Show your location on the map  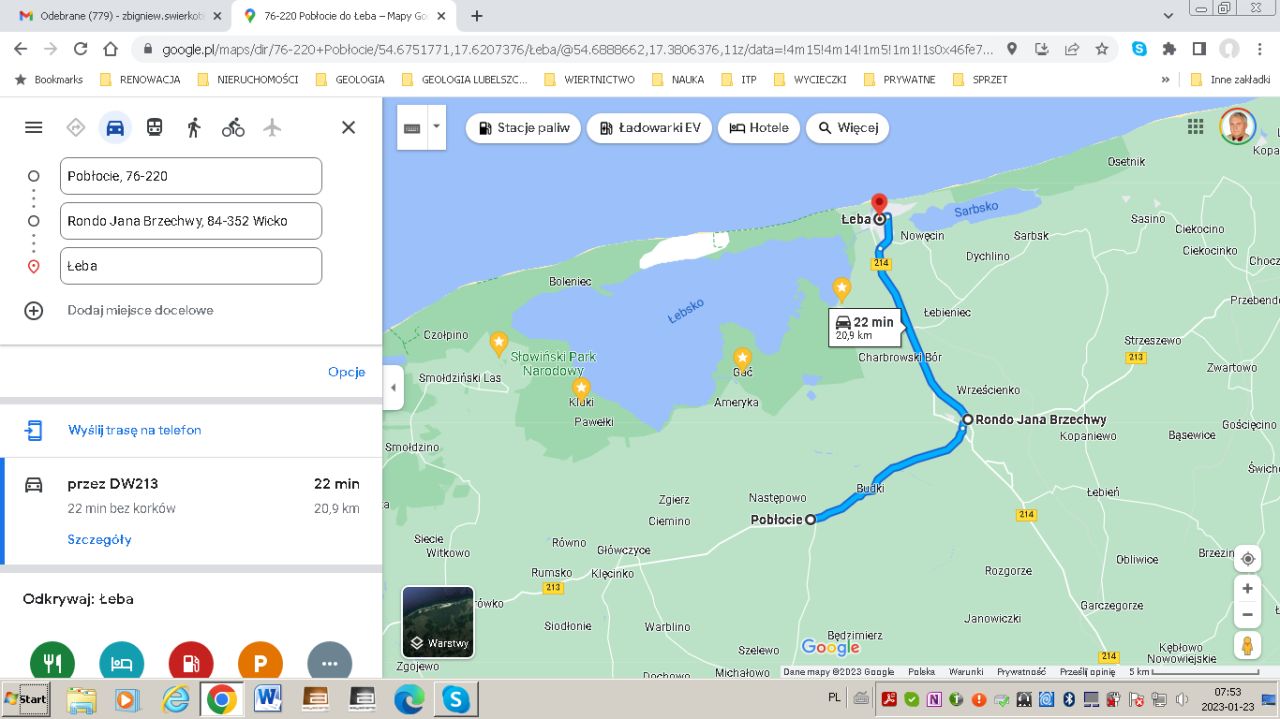pyautogui.click(x=1247, y=559)
